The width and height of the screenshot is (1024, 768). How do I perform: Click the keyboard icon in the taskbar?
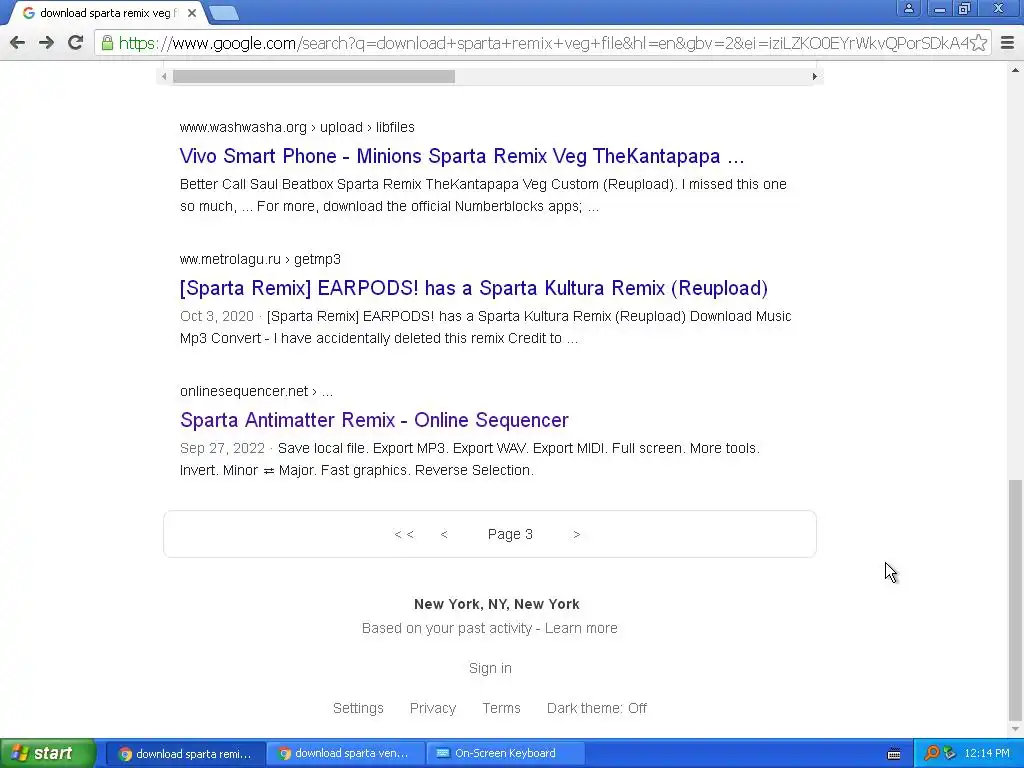point(894,754)
